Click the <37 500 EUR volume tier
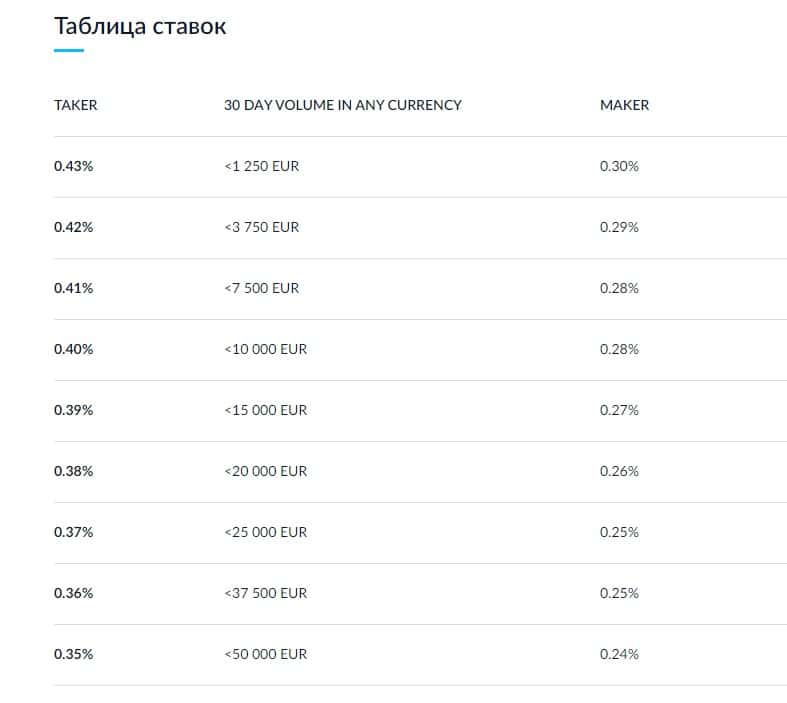This screenshot has height=703, width=787. tap(266, 593)
